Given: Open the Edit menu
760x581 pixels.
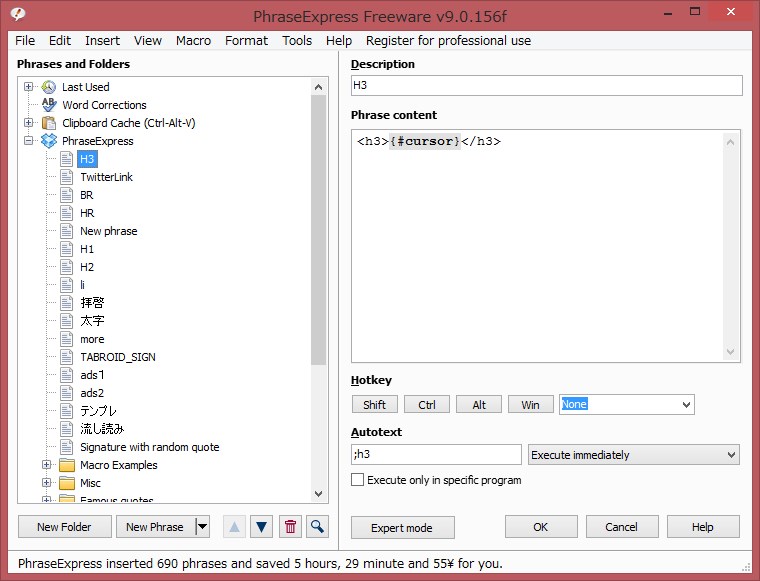Looking at the screenshot, I should pos(60,41).
